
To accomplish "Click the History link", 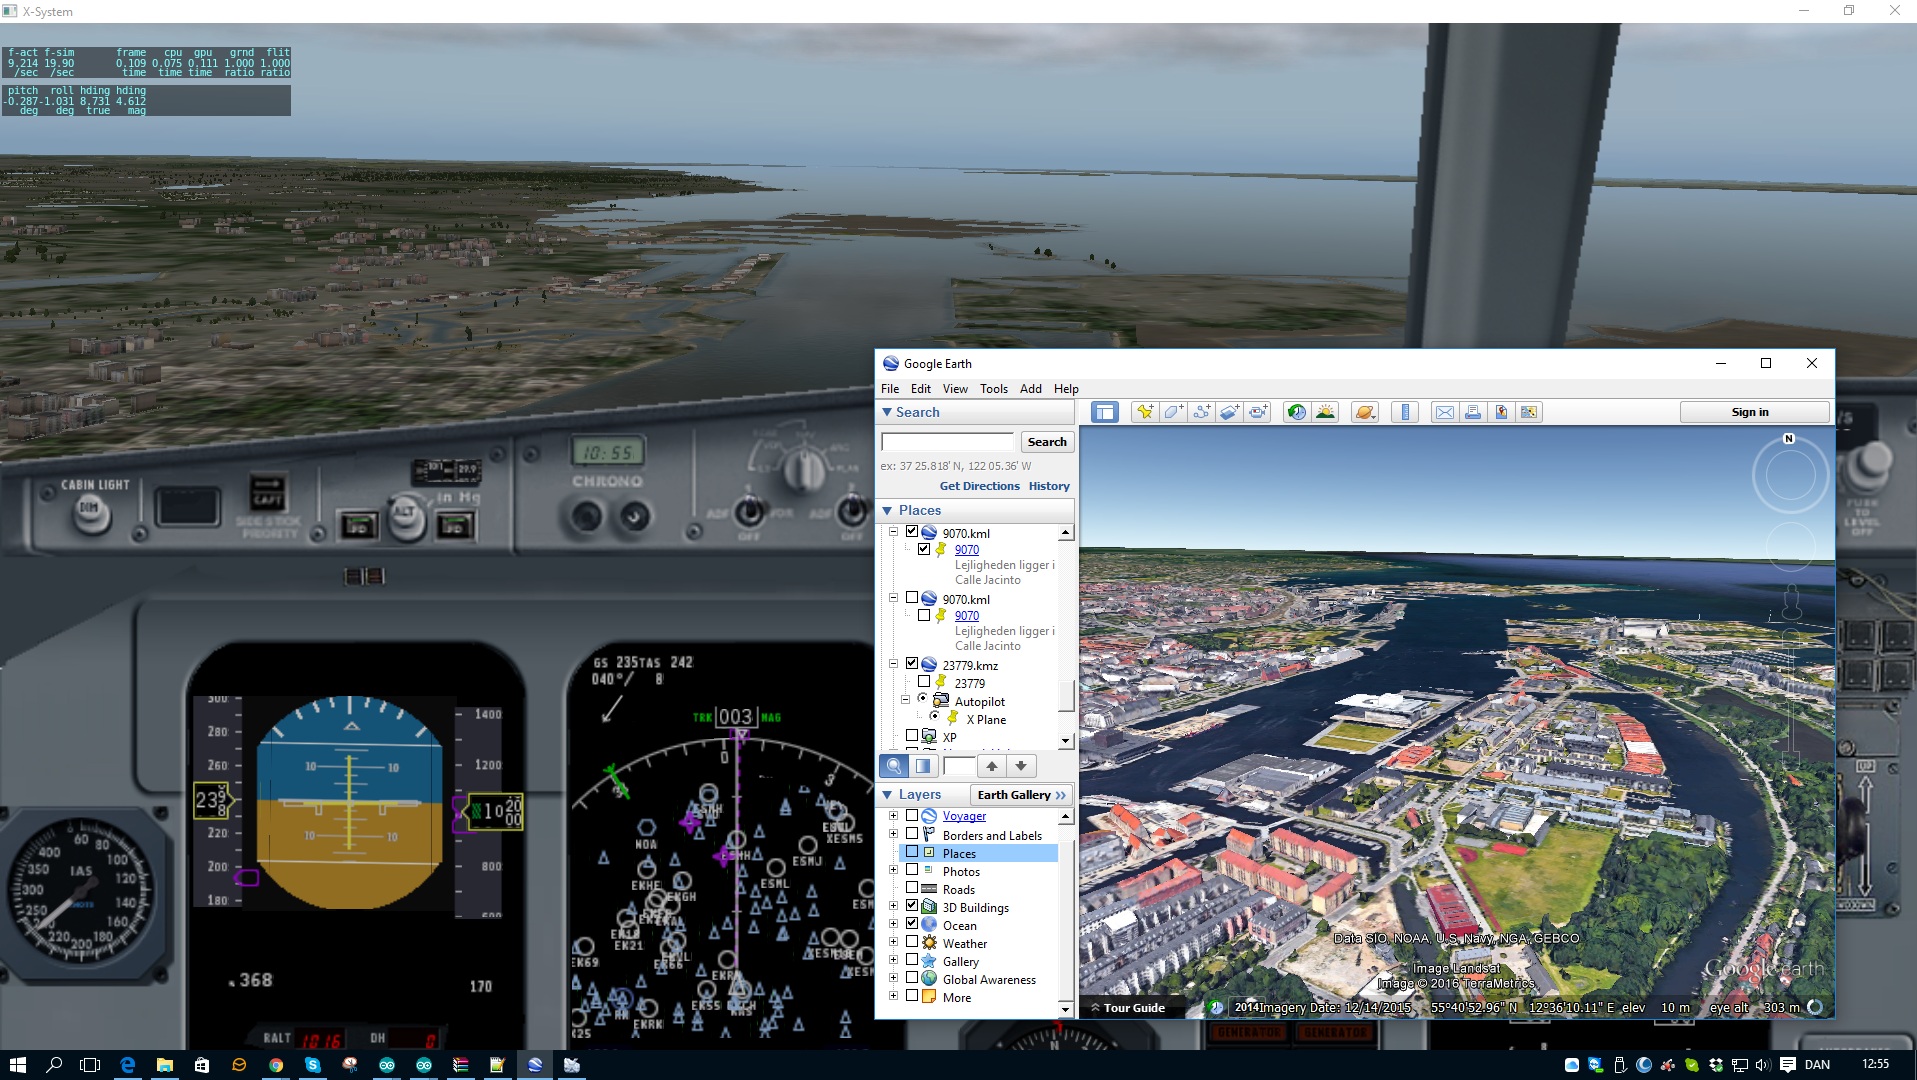I will (x=1049, y=486).
